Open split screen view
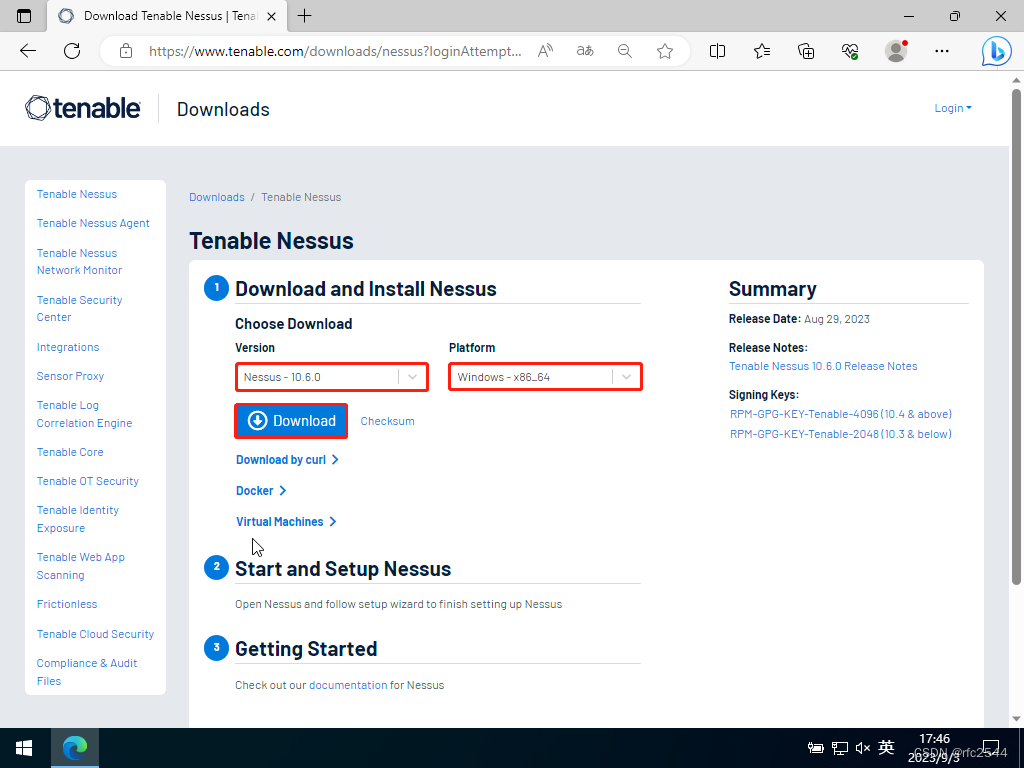This screenshot has height=768, width=1024. pyautogui.click(x=717, y=51)
